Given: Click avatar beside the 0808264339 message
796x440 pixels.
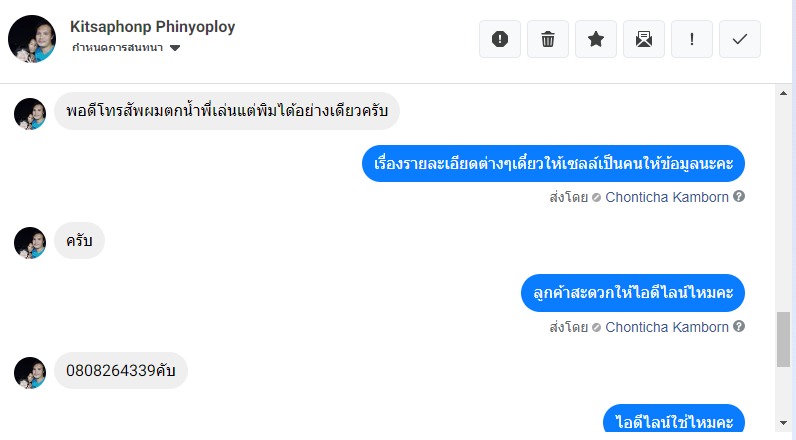Looking at the screenshot, I should (x=30, y=372).
